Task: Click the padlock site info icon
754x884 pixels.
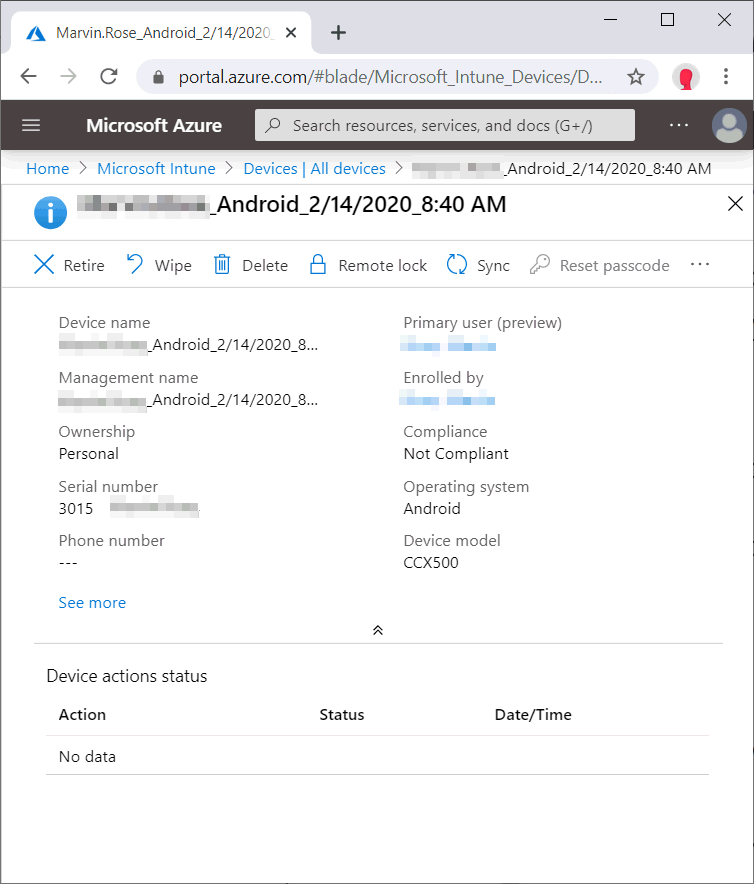Action: point(158,77)
